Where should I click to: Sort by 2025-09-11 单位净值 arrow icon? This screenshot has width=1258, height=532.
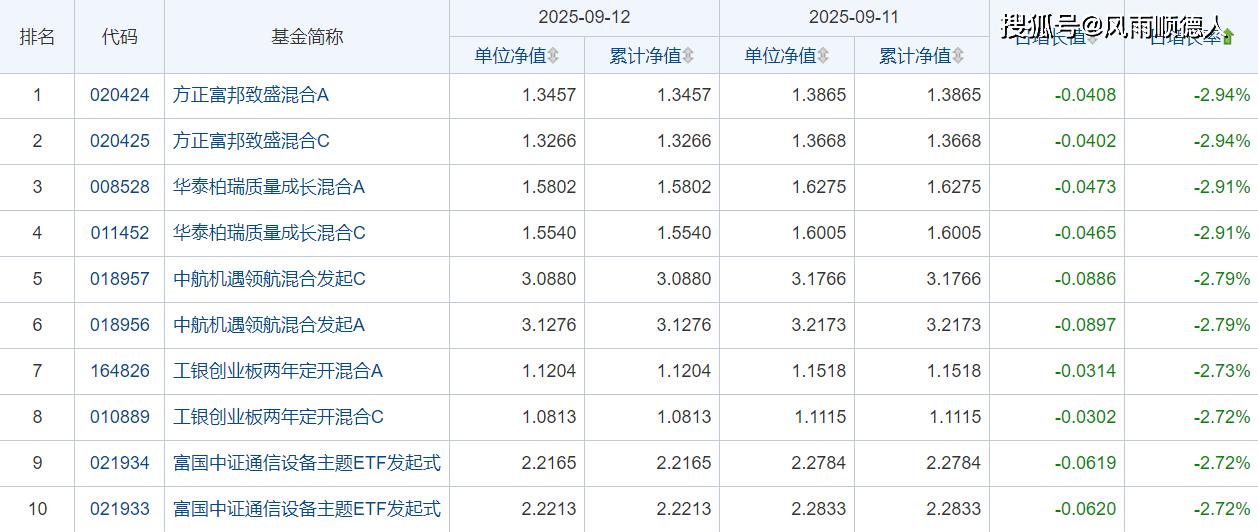824,56
